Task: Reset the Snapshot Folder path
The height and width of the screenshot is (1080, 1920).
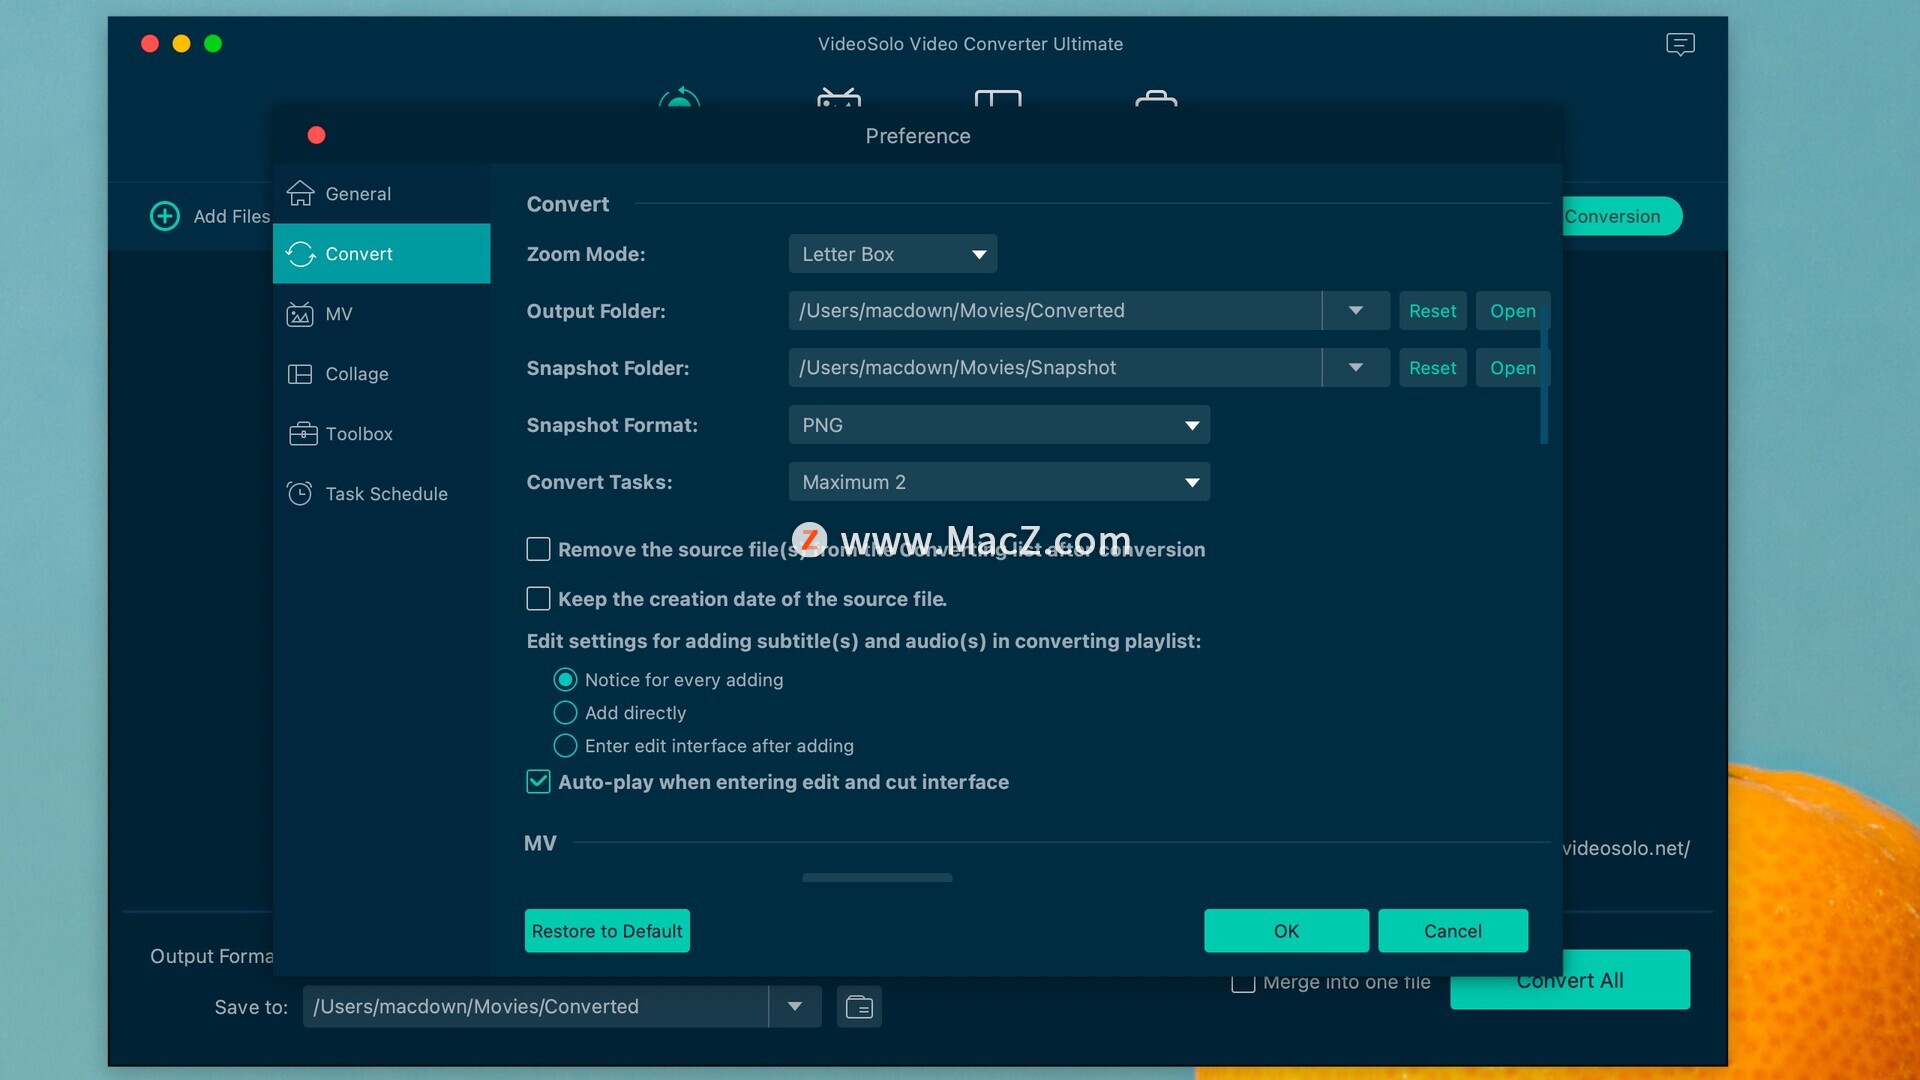Action: coord(1432,368)
